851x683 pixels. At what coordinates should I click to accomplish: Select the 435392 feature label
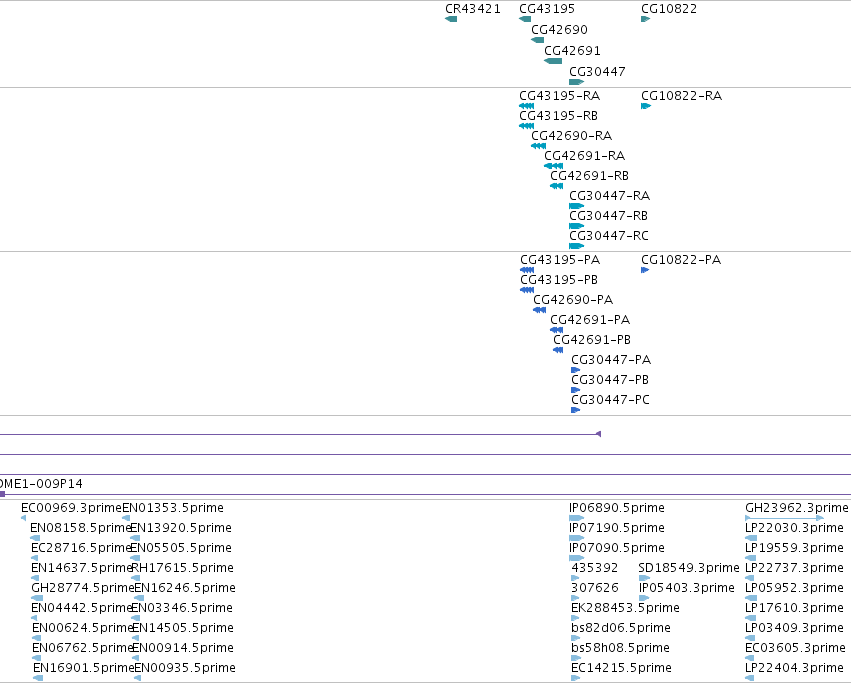pos(594,568)
